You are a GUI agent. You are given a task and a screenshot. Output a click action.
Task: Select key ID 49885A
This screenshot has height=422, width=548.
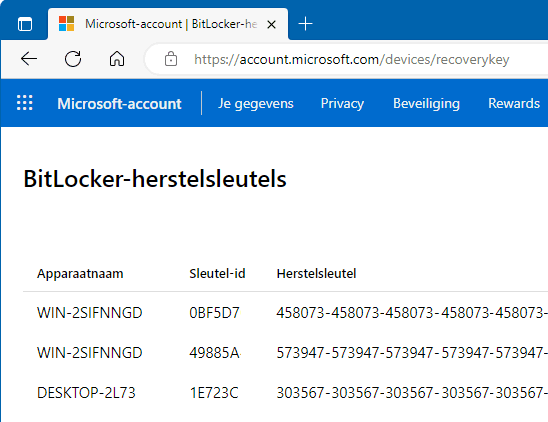coord(215,353)
